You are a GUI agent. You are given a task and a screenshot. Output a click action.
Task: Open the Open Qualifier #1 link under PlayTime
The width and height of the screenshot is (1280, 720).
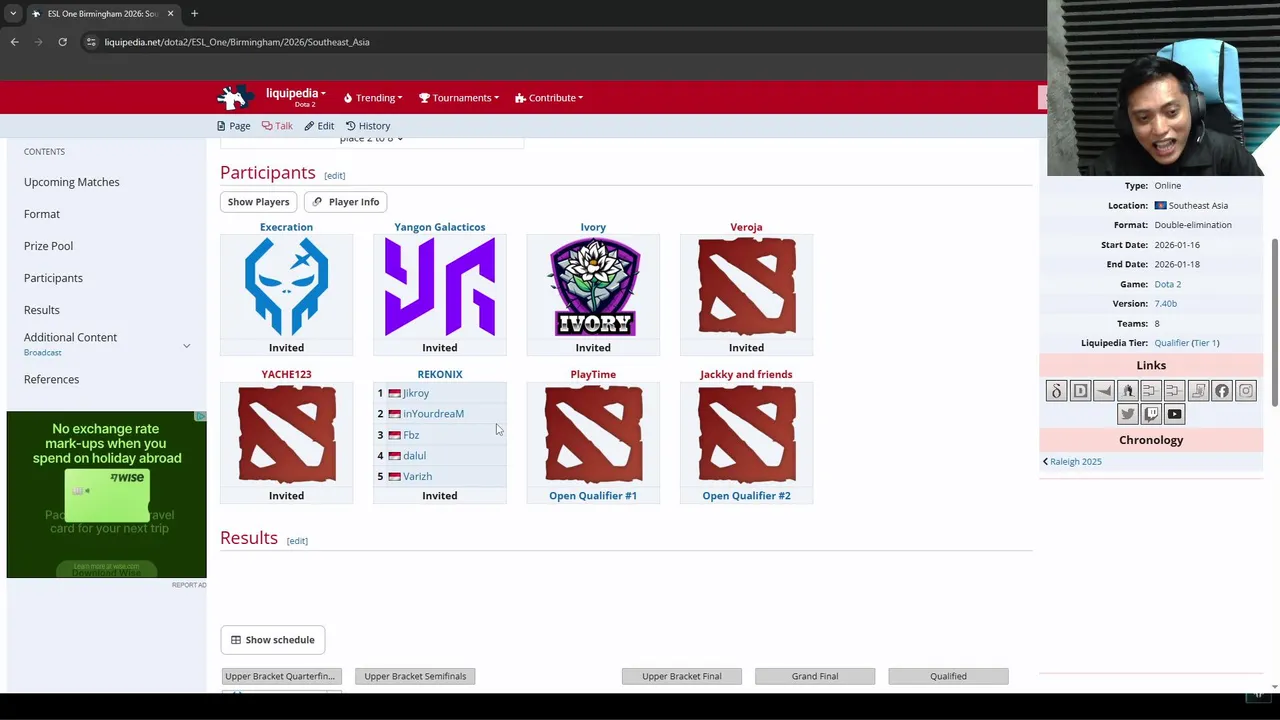(x=593, y=496)
